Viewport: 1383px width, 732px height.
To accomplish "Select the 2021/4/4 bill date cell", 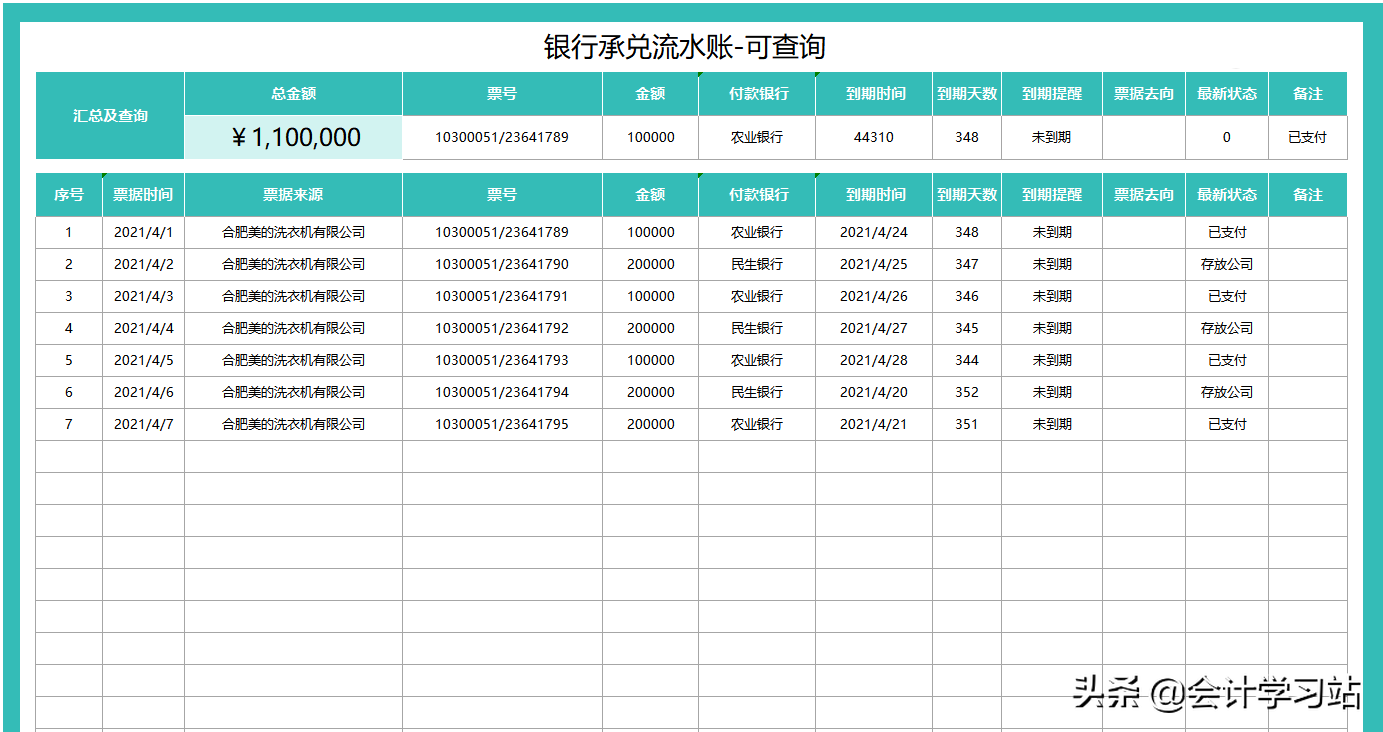I will 143,328.
